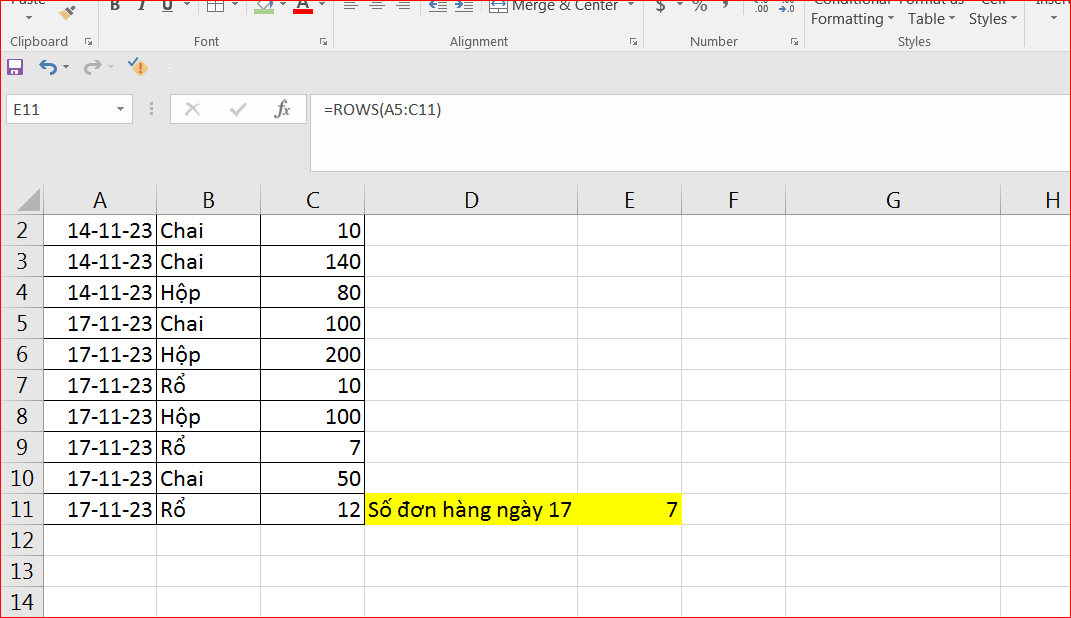
Task: Toggle Bold formatting
Action: pos(115,6)
